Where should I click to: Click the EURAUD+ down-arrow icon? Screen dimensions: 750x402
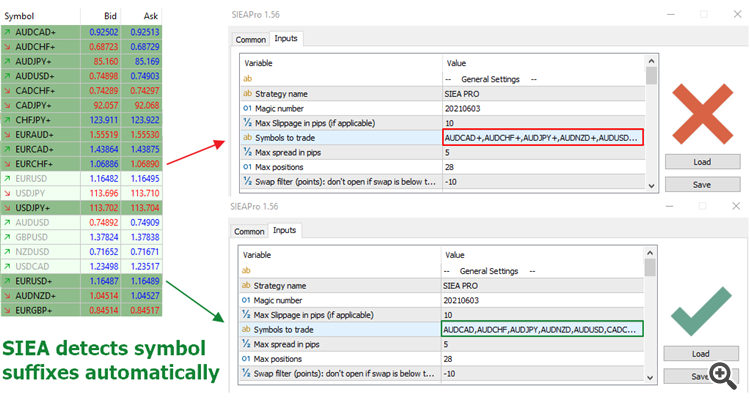(x=7, y=135)
